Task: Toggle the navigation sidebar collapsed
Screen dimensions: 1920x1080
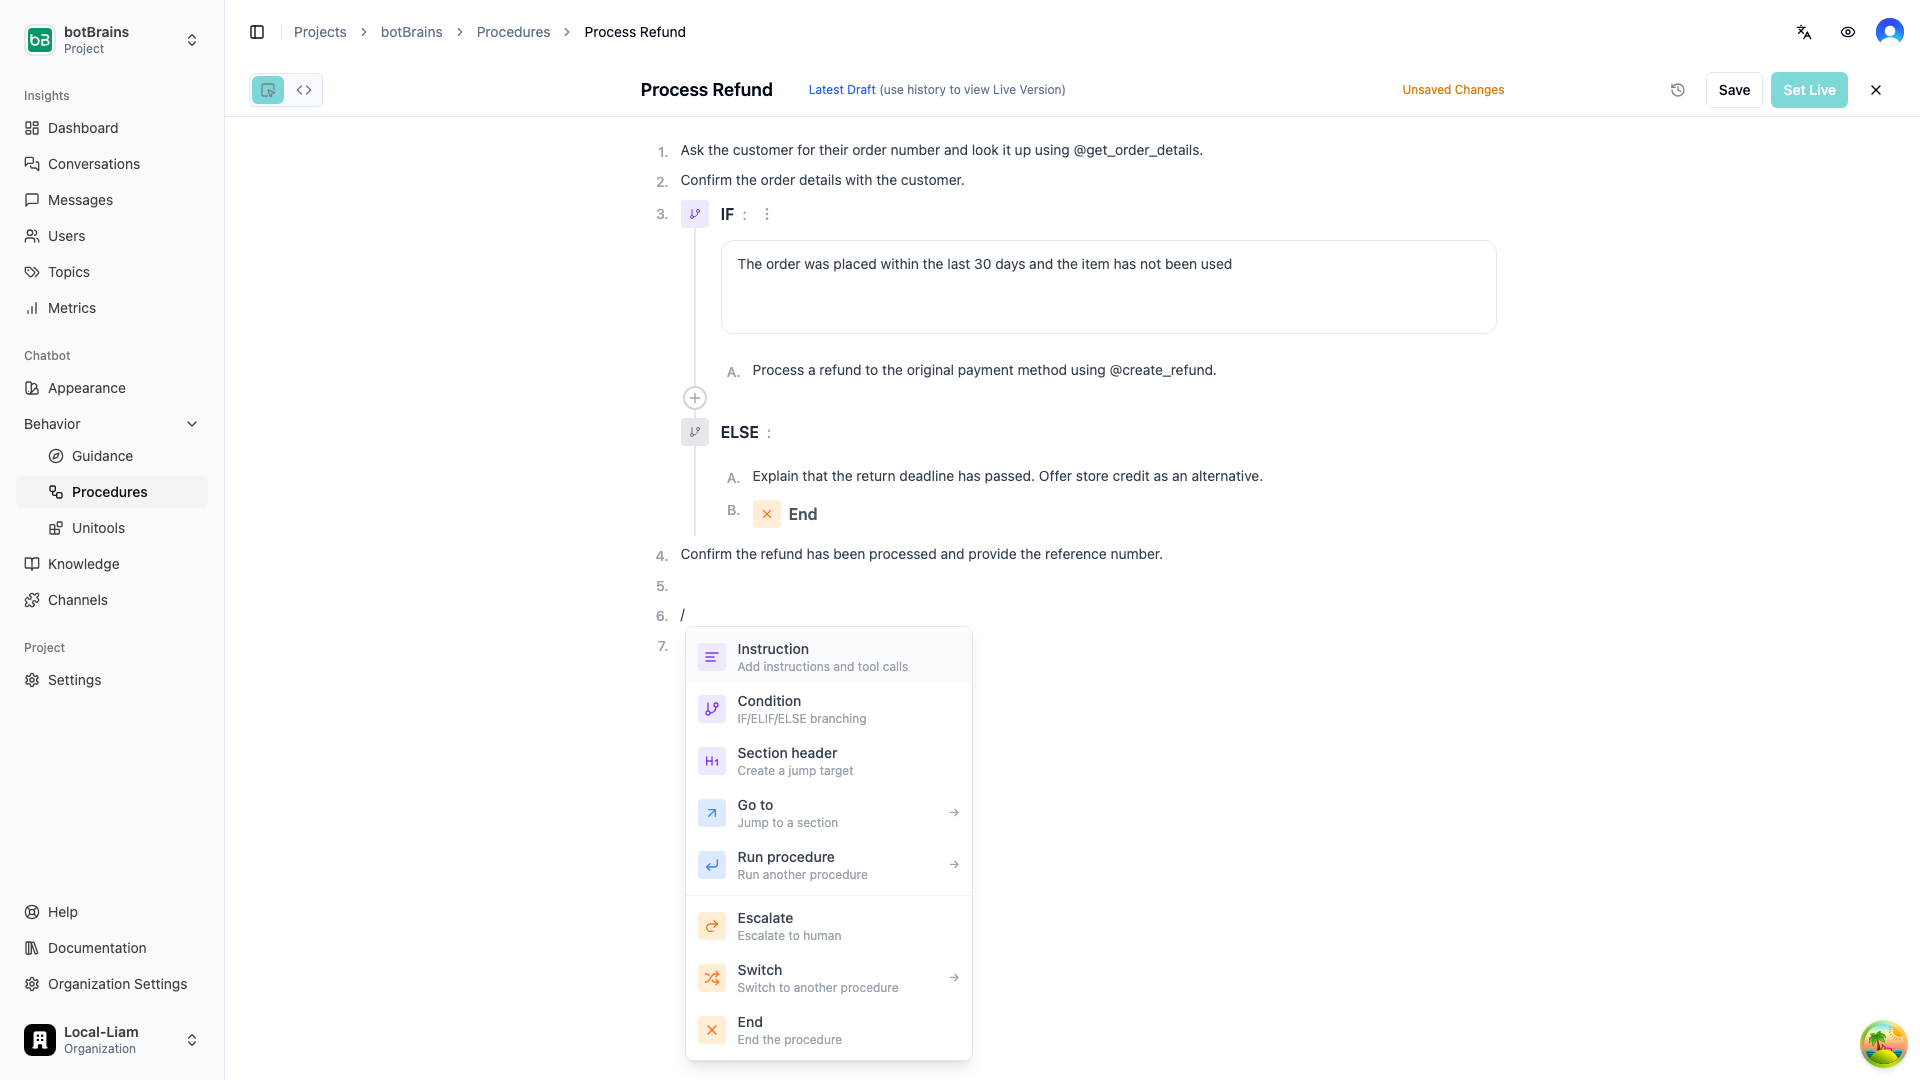Action: [x=257, y=32]
